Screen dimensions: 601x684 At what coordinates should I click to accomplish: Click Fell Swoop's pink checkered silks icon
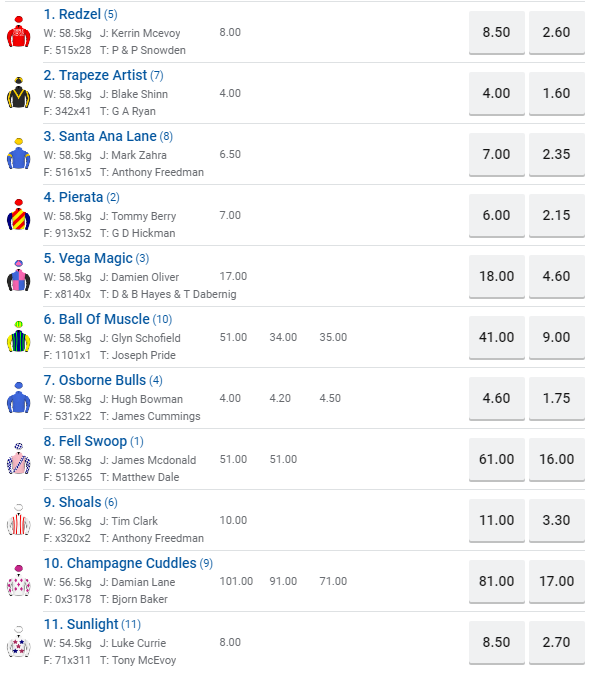[18, 459]
